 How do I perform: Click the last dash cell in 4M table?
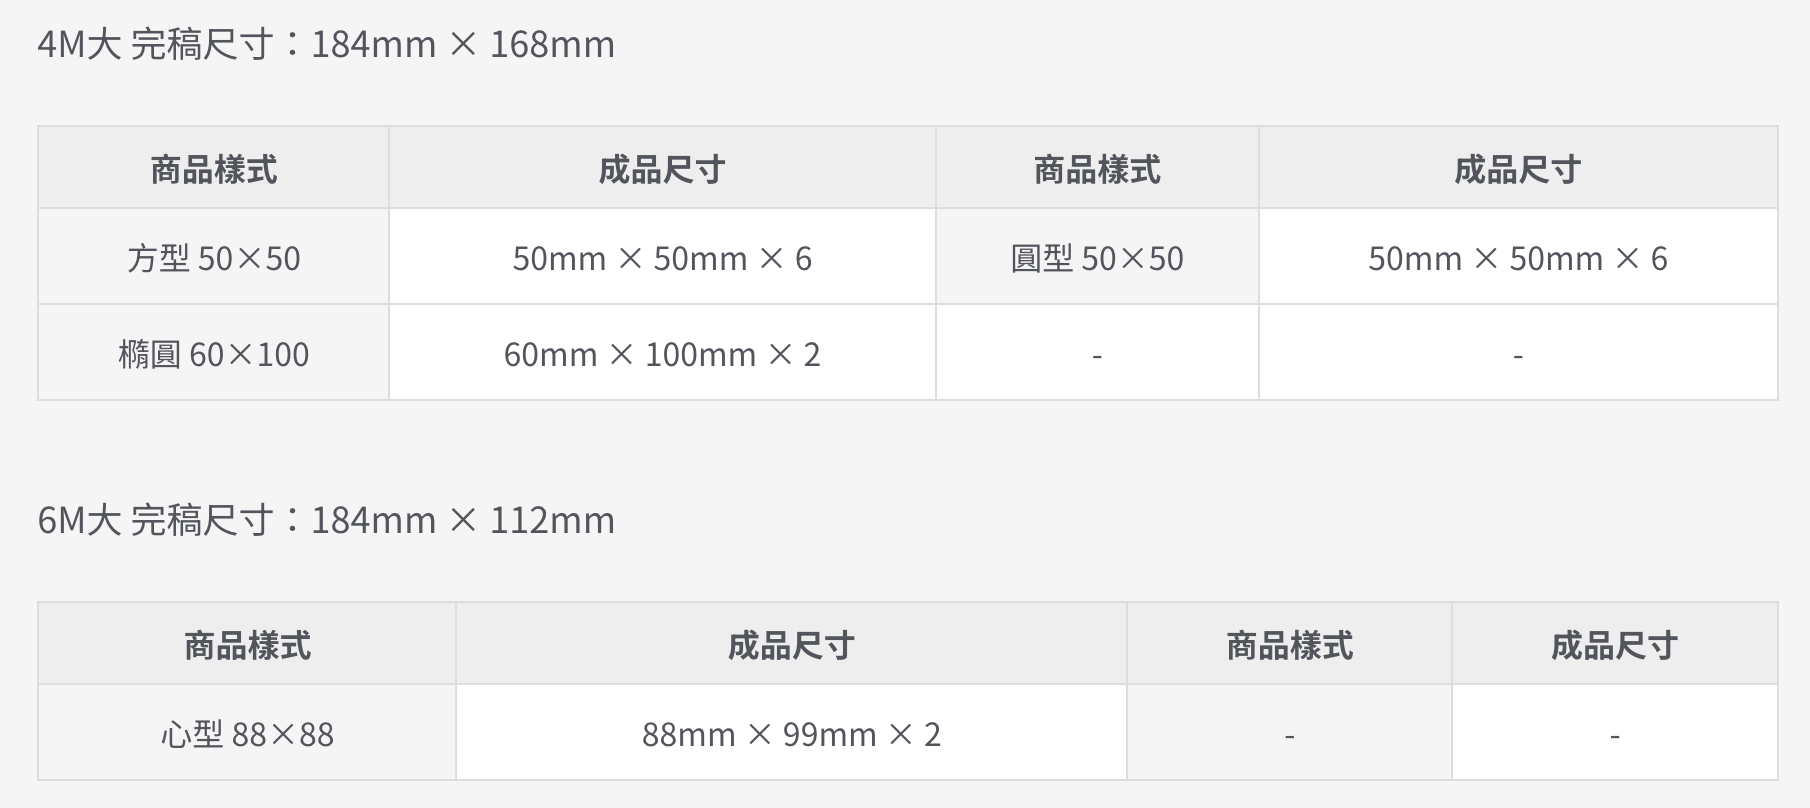pos(1517,355)
